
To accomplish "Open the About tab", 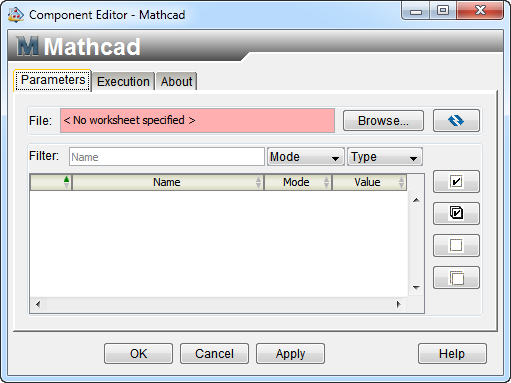I will point(176,81).
